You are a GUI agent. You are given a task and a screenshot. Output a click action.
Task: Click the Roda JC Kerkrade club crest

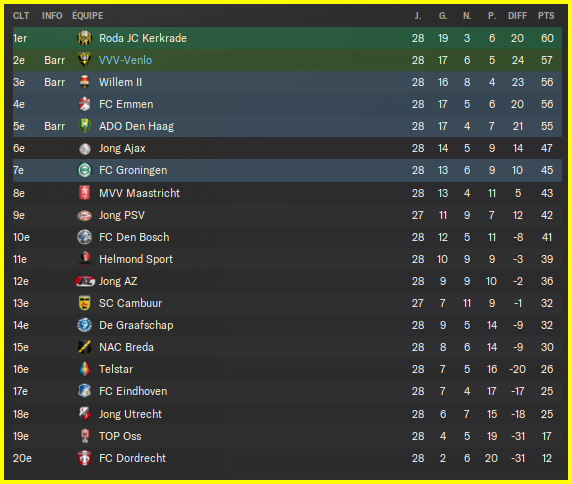coord(85,38)
